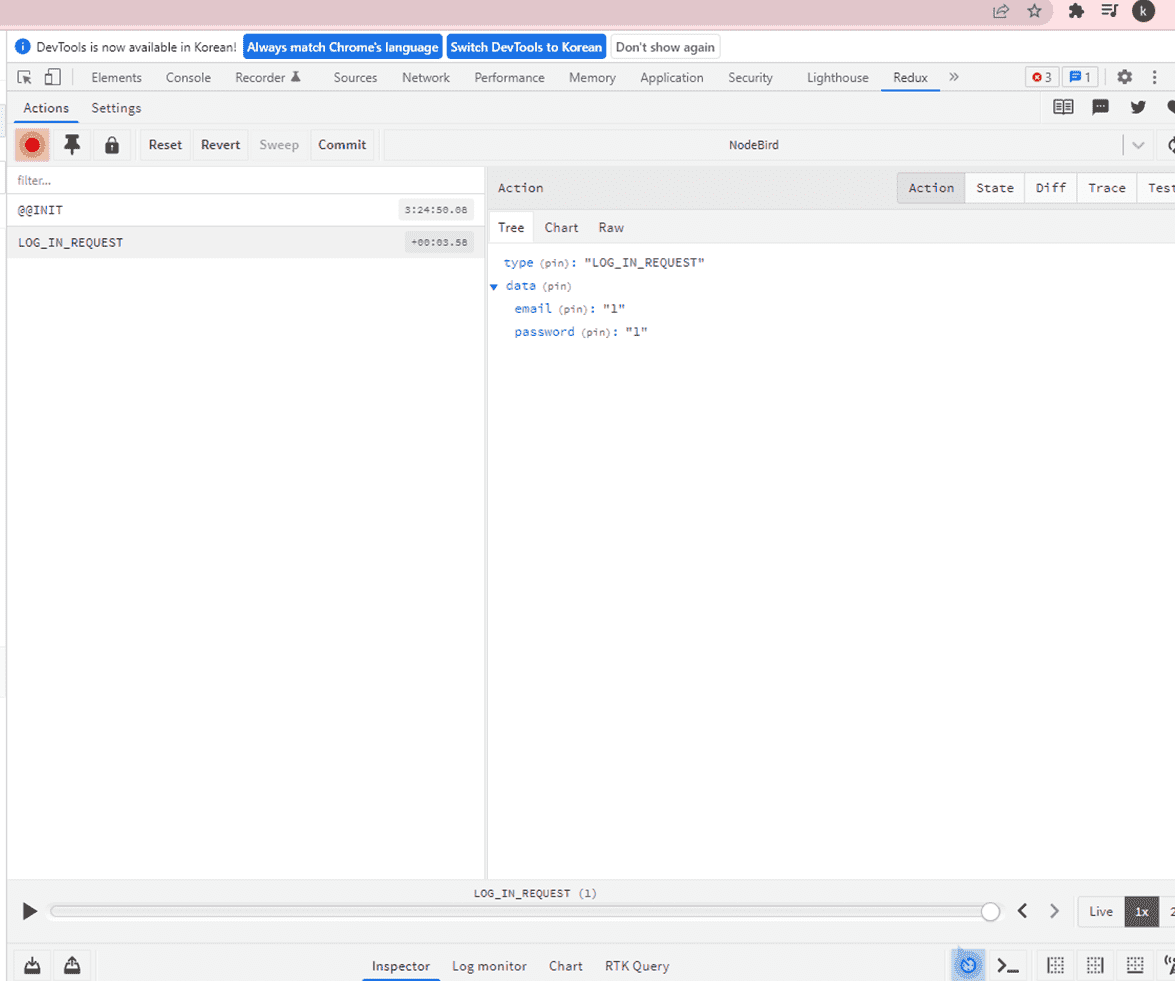Step to previous action with left chevron
Viewport: 1175px width, 981px height.
point(1022,911)
